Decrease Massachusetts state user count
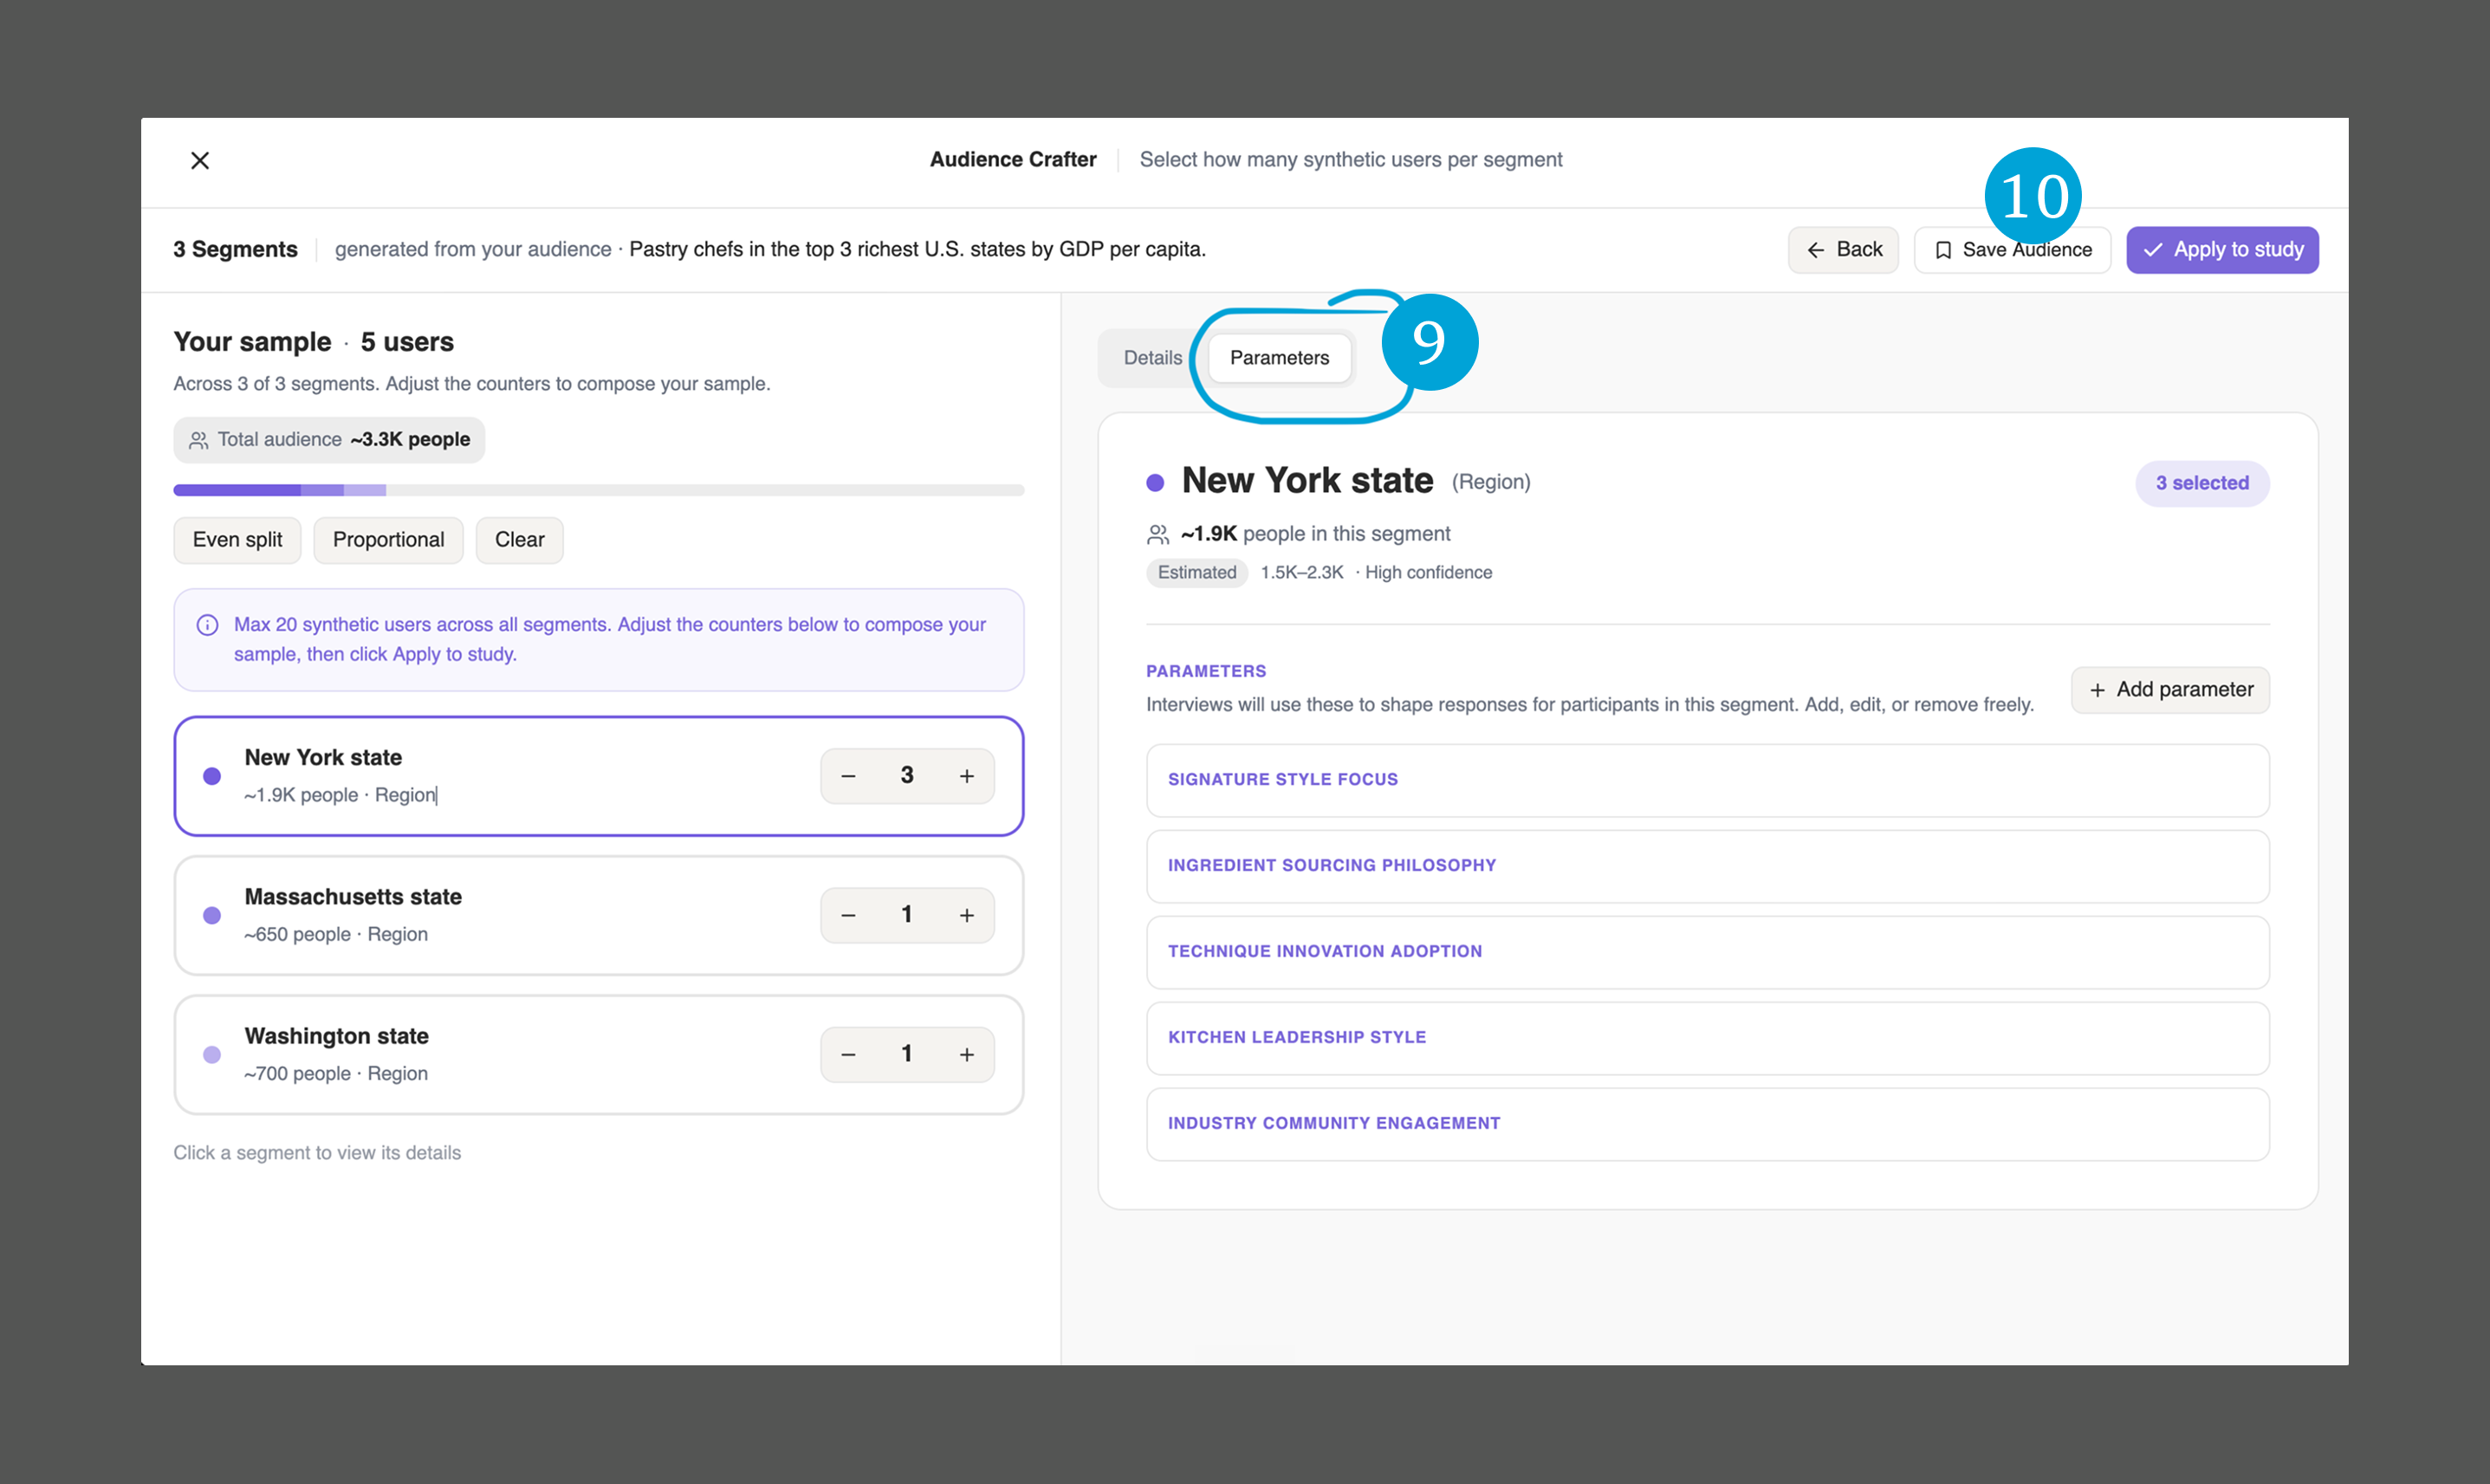This screenshot has height=1484, width=2490. [848, 915]
